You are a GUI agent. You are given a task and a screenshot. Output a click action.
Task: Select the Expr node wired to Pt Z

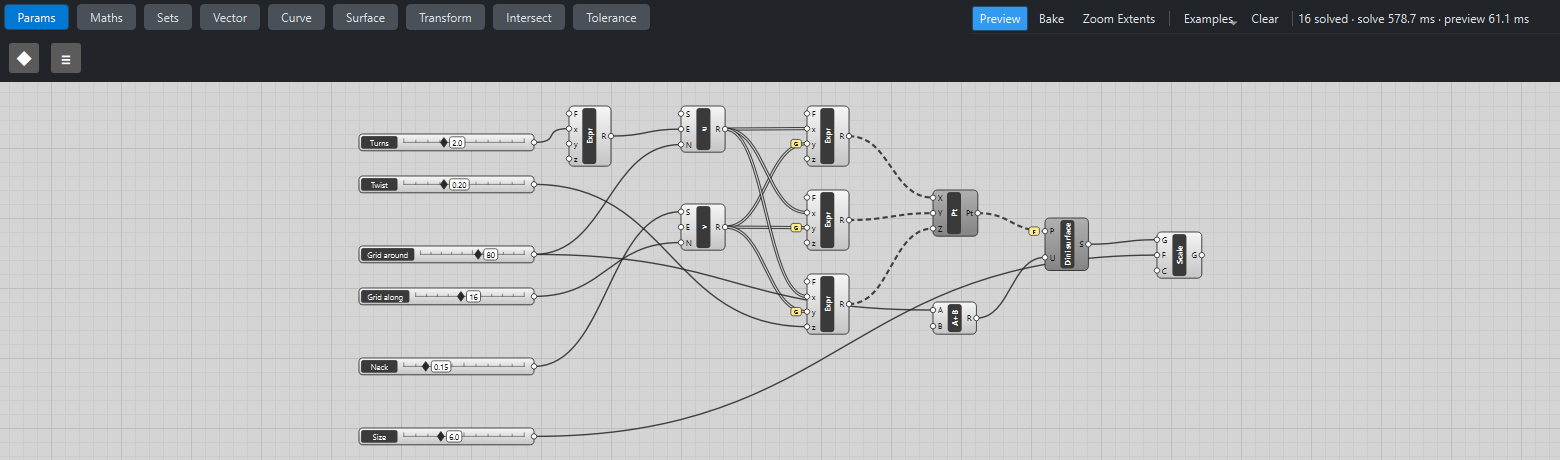coord(828,304)
